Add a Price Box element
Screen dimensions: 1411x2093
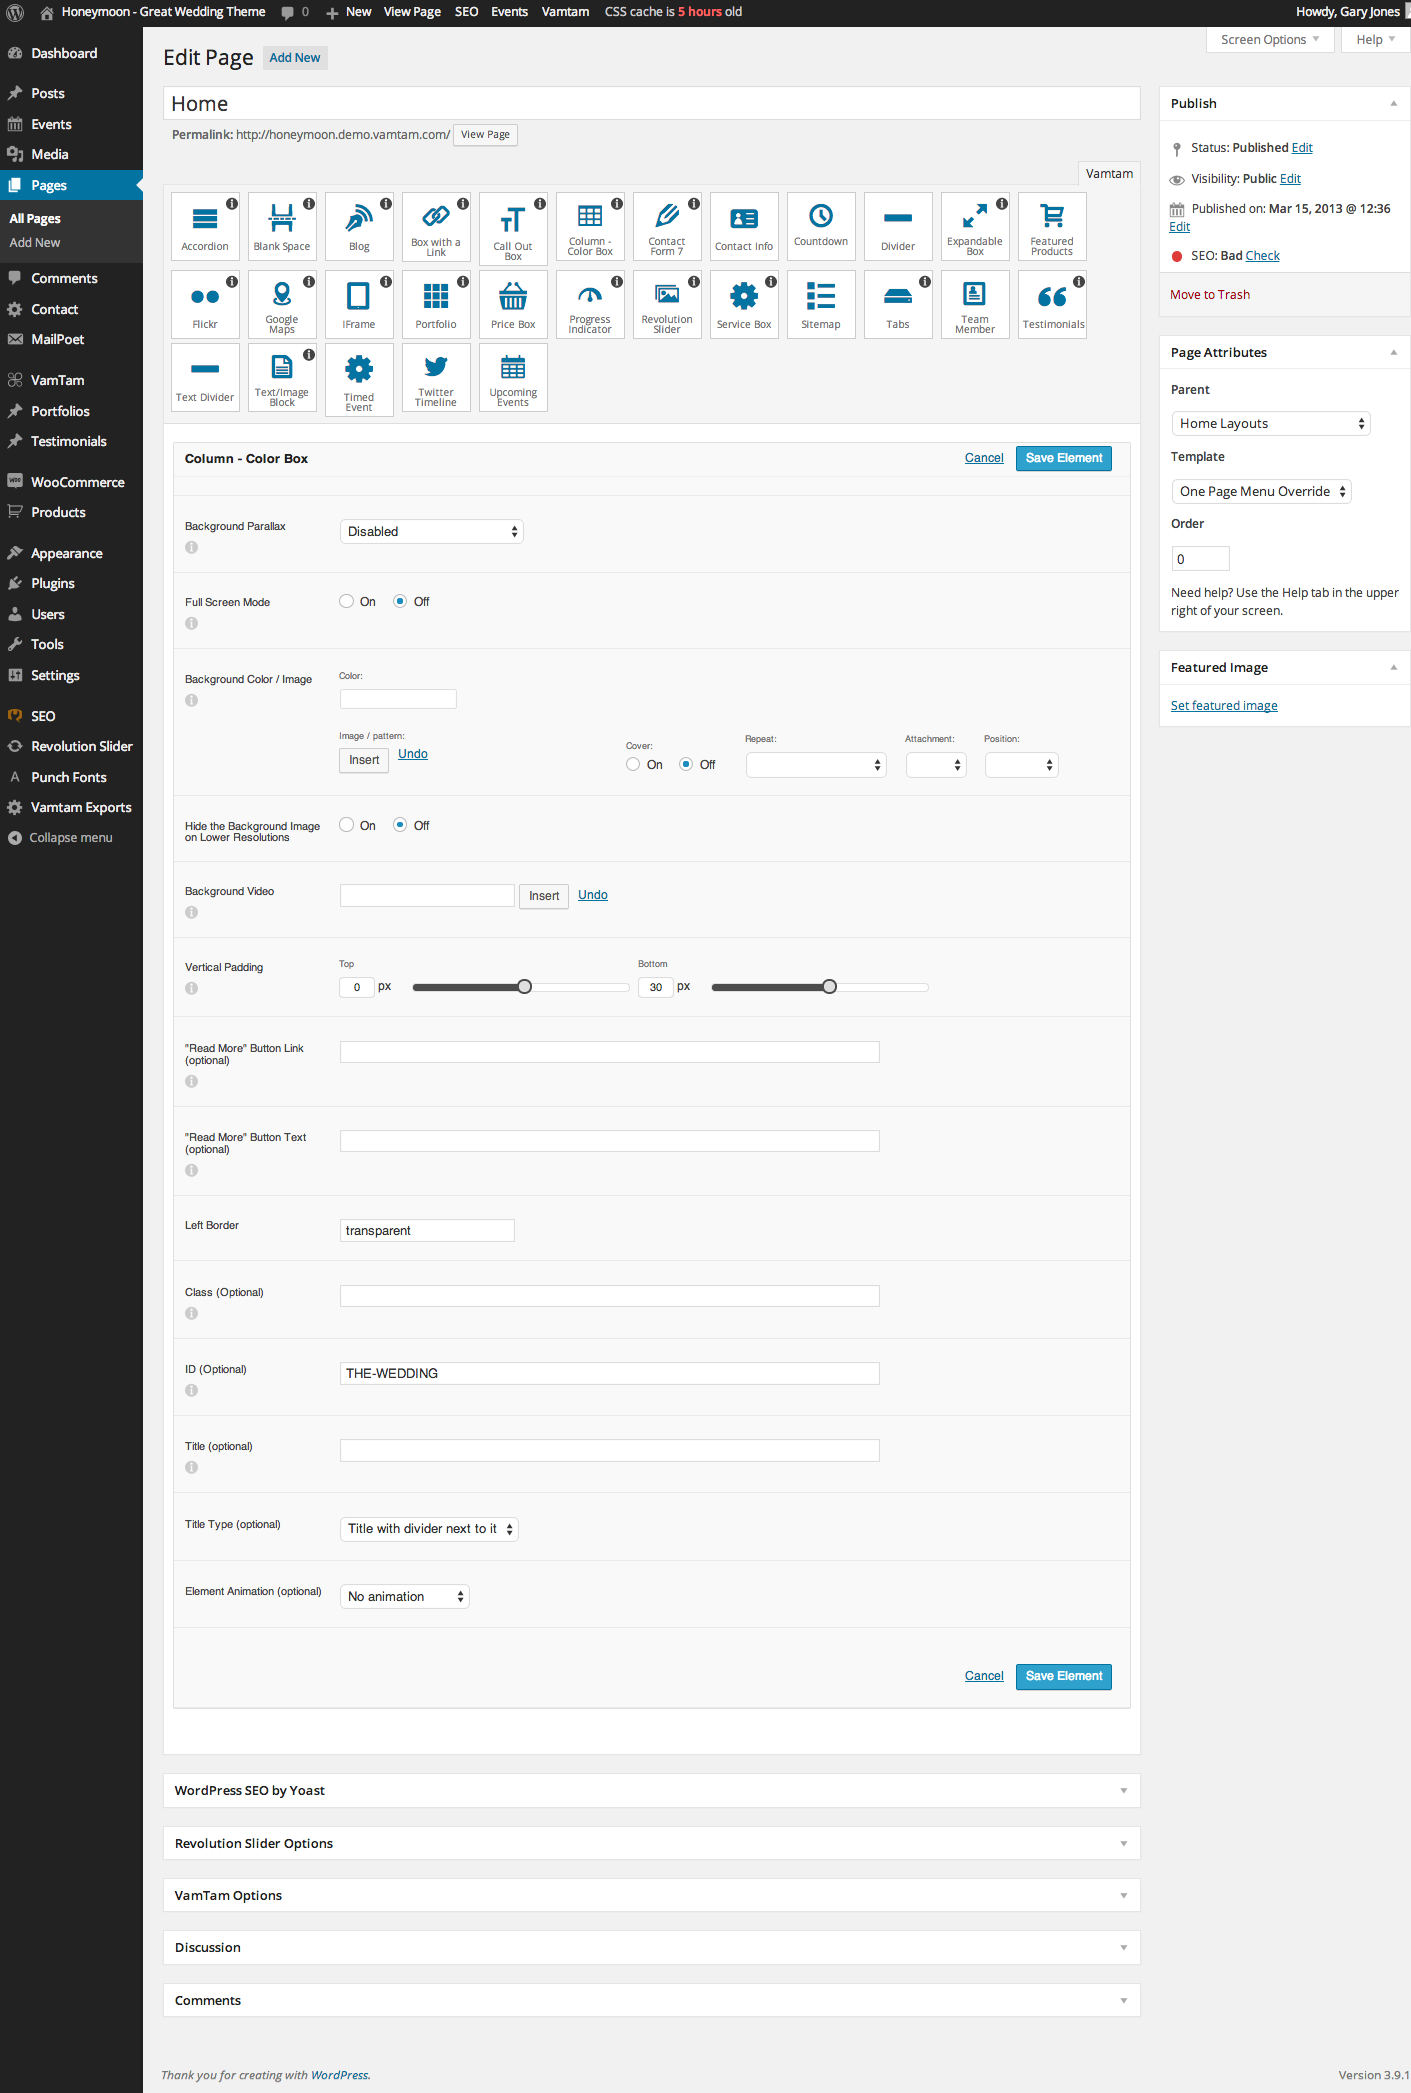pyautogui.click(x=513, y=304)
